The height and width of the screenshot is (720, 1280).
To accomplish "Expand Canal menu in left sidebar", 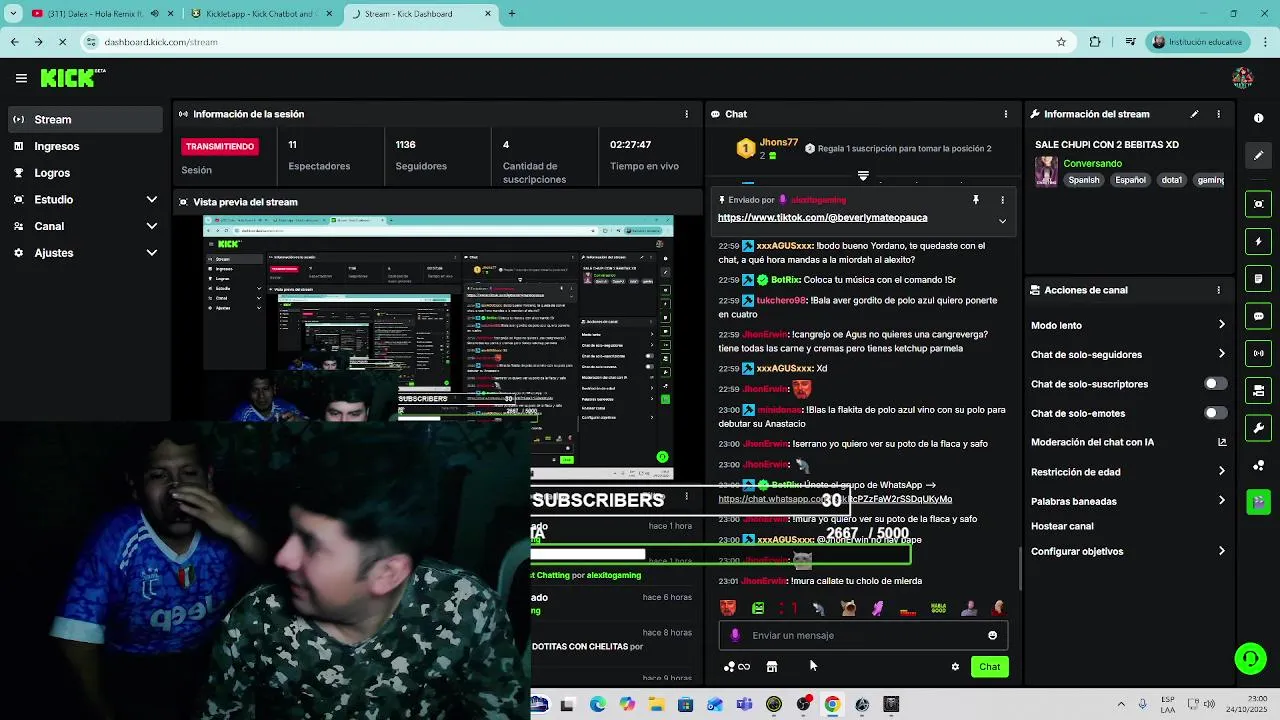I will (84, 226).
